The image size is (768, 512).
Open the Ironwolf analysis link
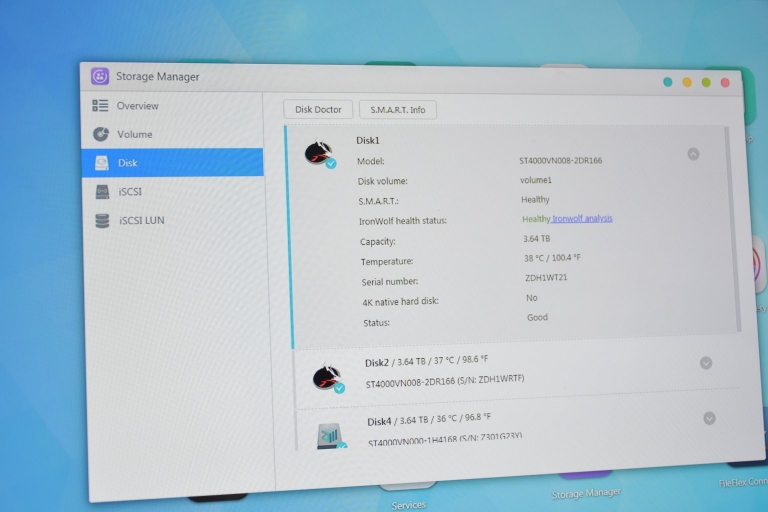coord(582,219)
